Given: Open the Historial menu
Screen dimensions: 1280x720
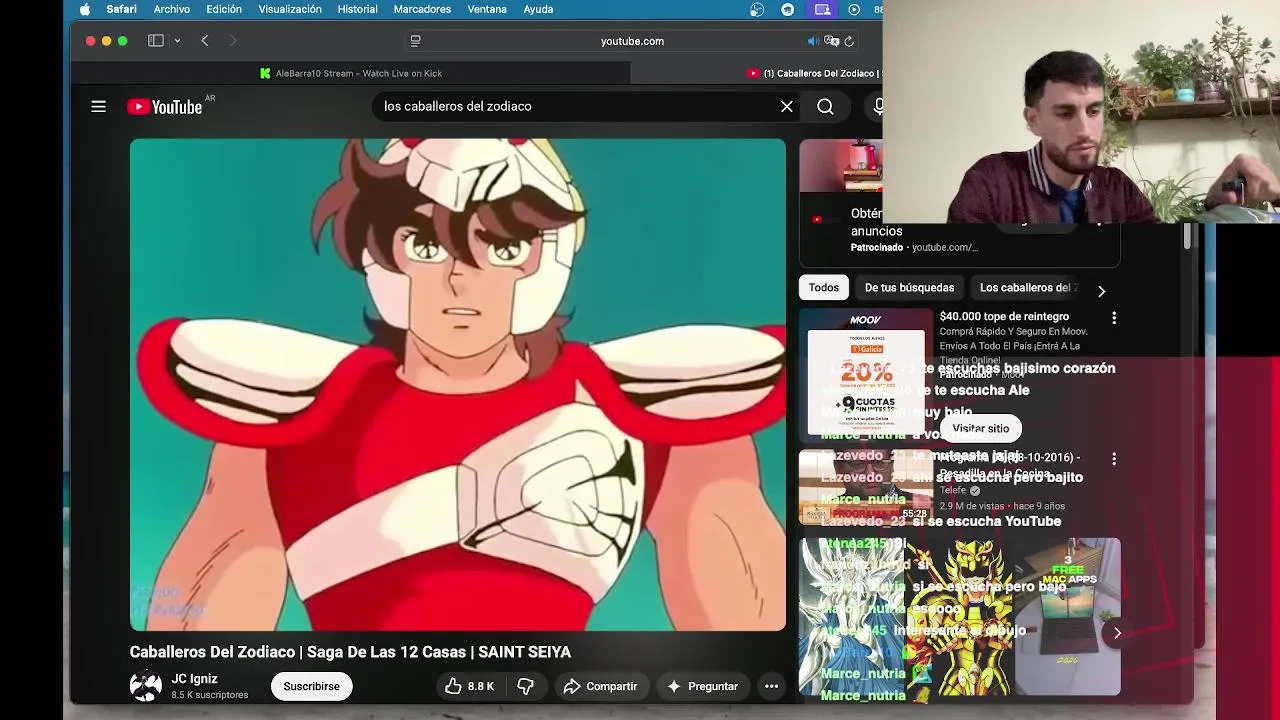Looking at the screenshot, I should pyautogui.click(x=357, y=9).
